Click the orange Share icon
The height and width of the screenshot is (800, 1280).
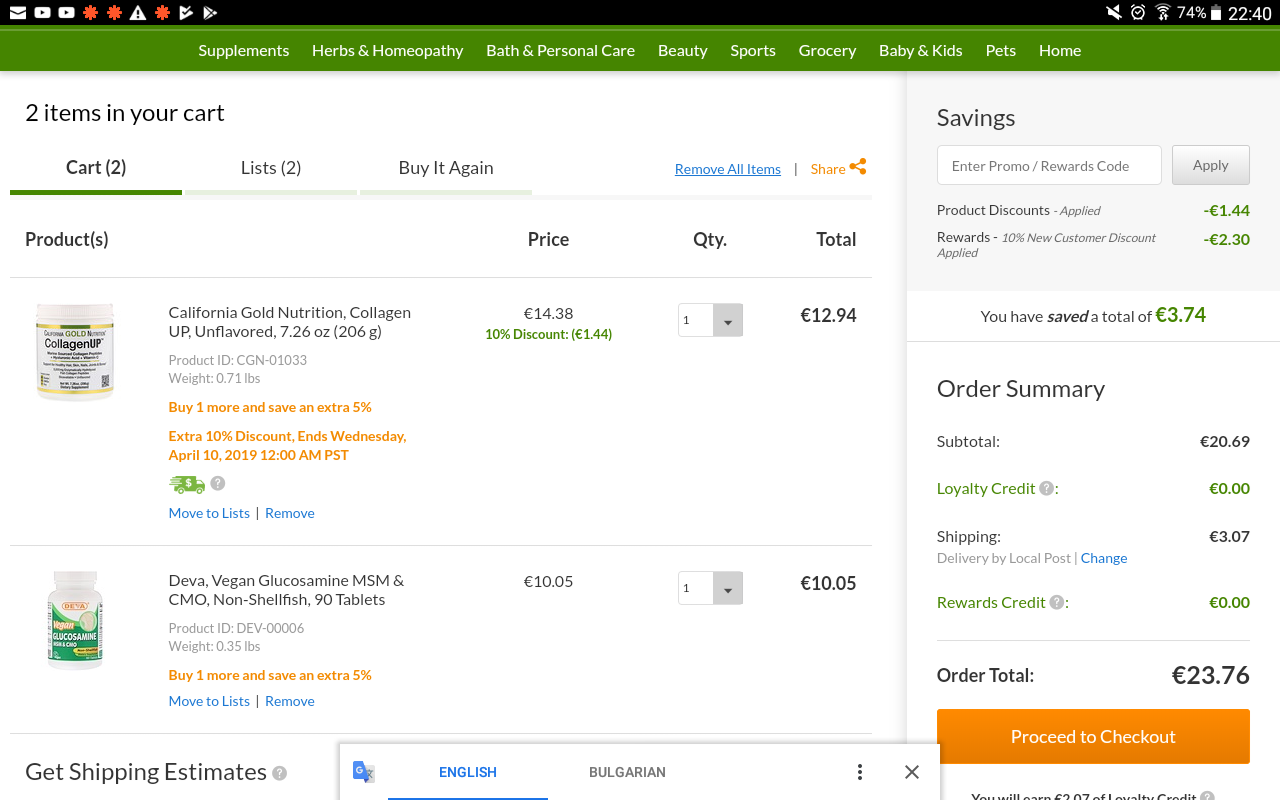pos(857,167)
